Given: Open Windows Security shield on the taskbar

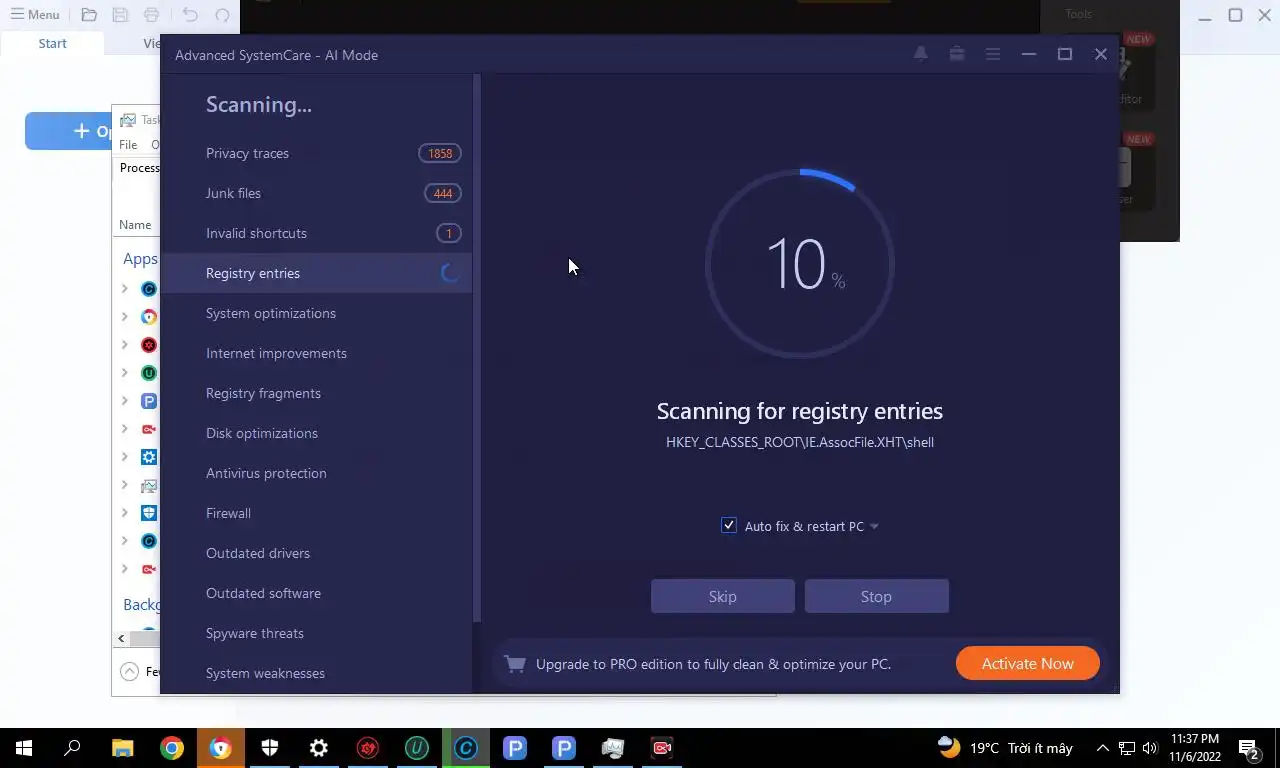Looking at the screenshot, I should coord(270,748).
